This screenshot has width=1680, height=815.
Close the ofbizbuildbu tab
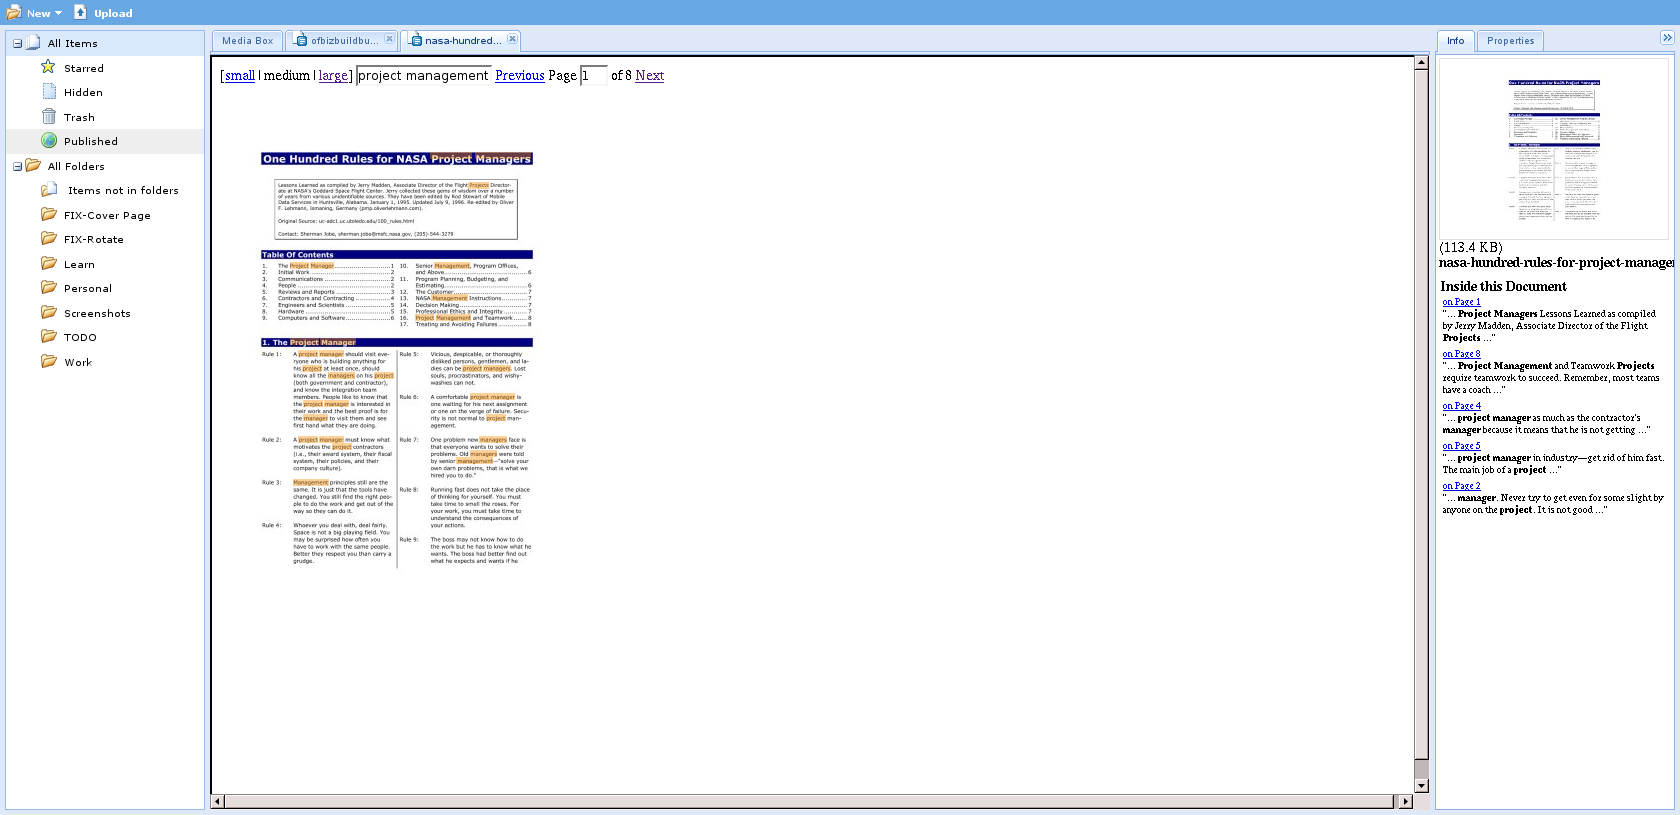(389, 39)
